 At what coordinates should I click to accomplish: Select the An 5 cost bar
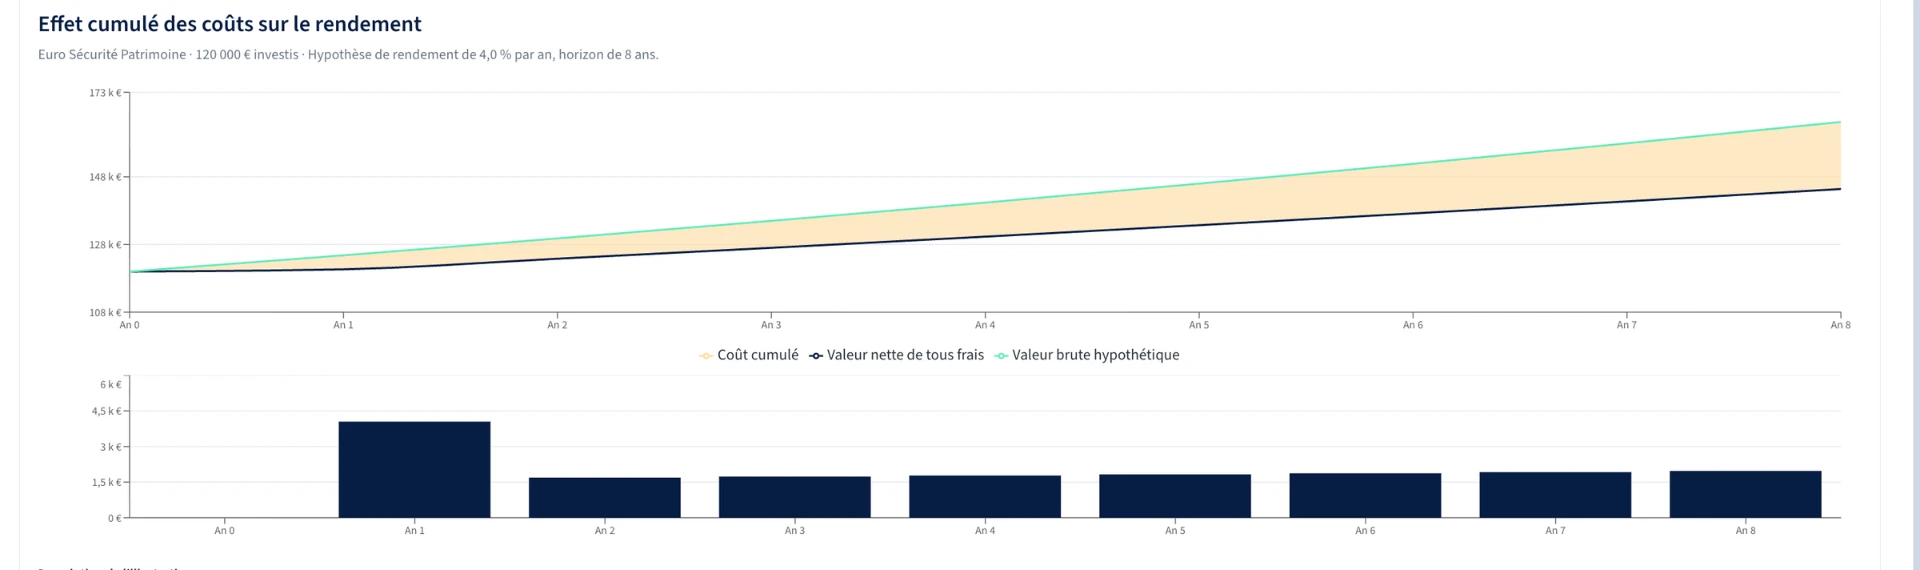[1175, 496]
